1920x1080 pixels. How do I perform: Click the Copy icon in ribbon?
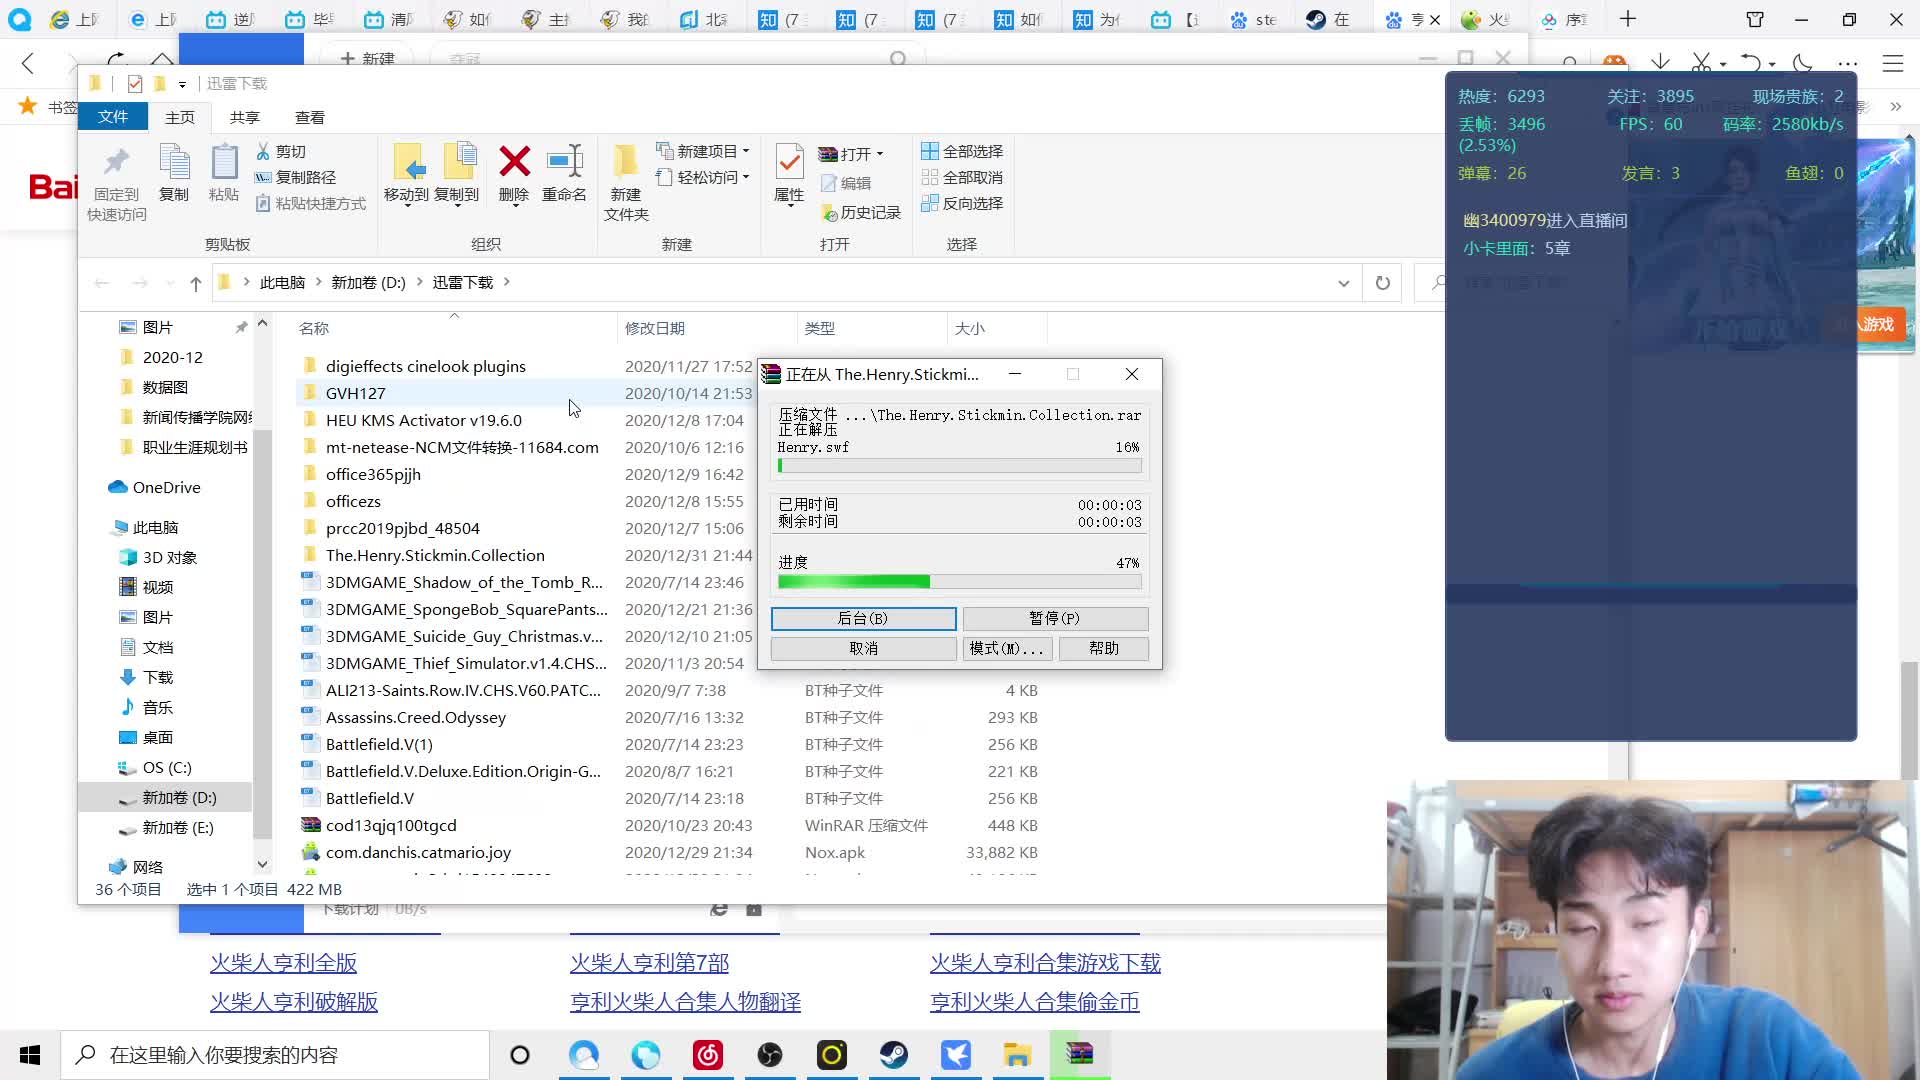click(174, 162)
